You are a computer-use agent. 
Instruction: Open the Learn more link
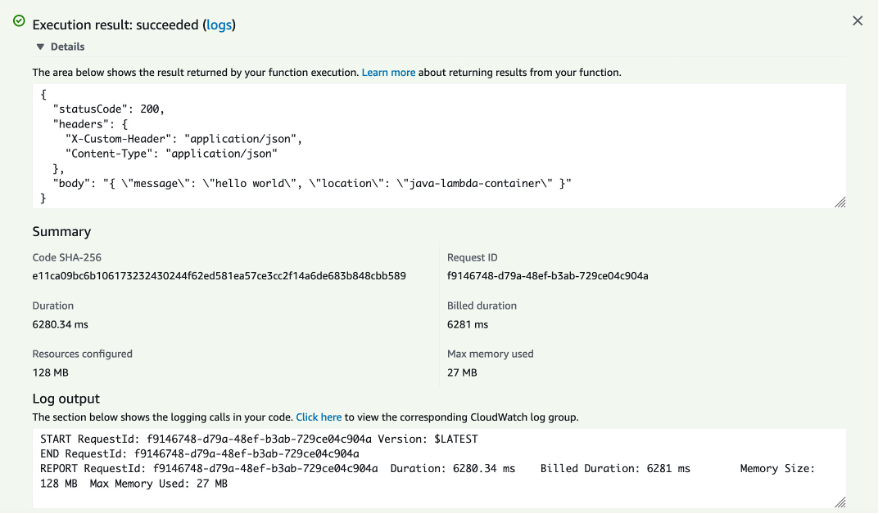(x=388, y=73)
